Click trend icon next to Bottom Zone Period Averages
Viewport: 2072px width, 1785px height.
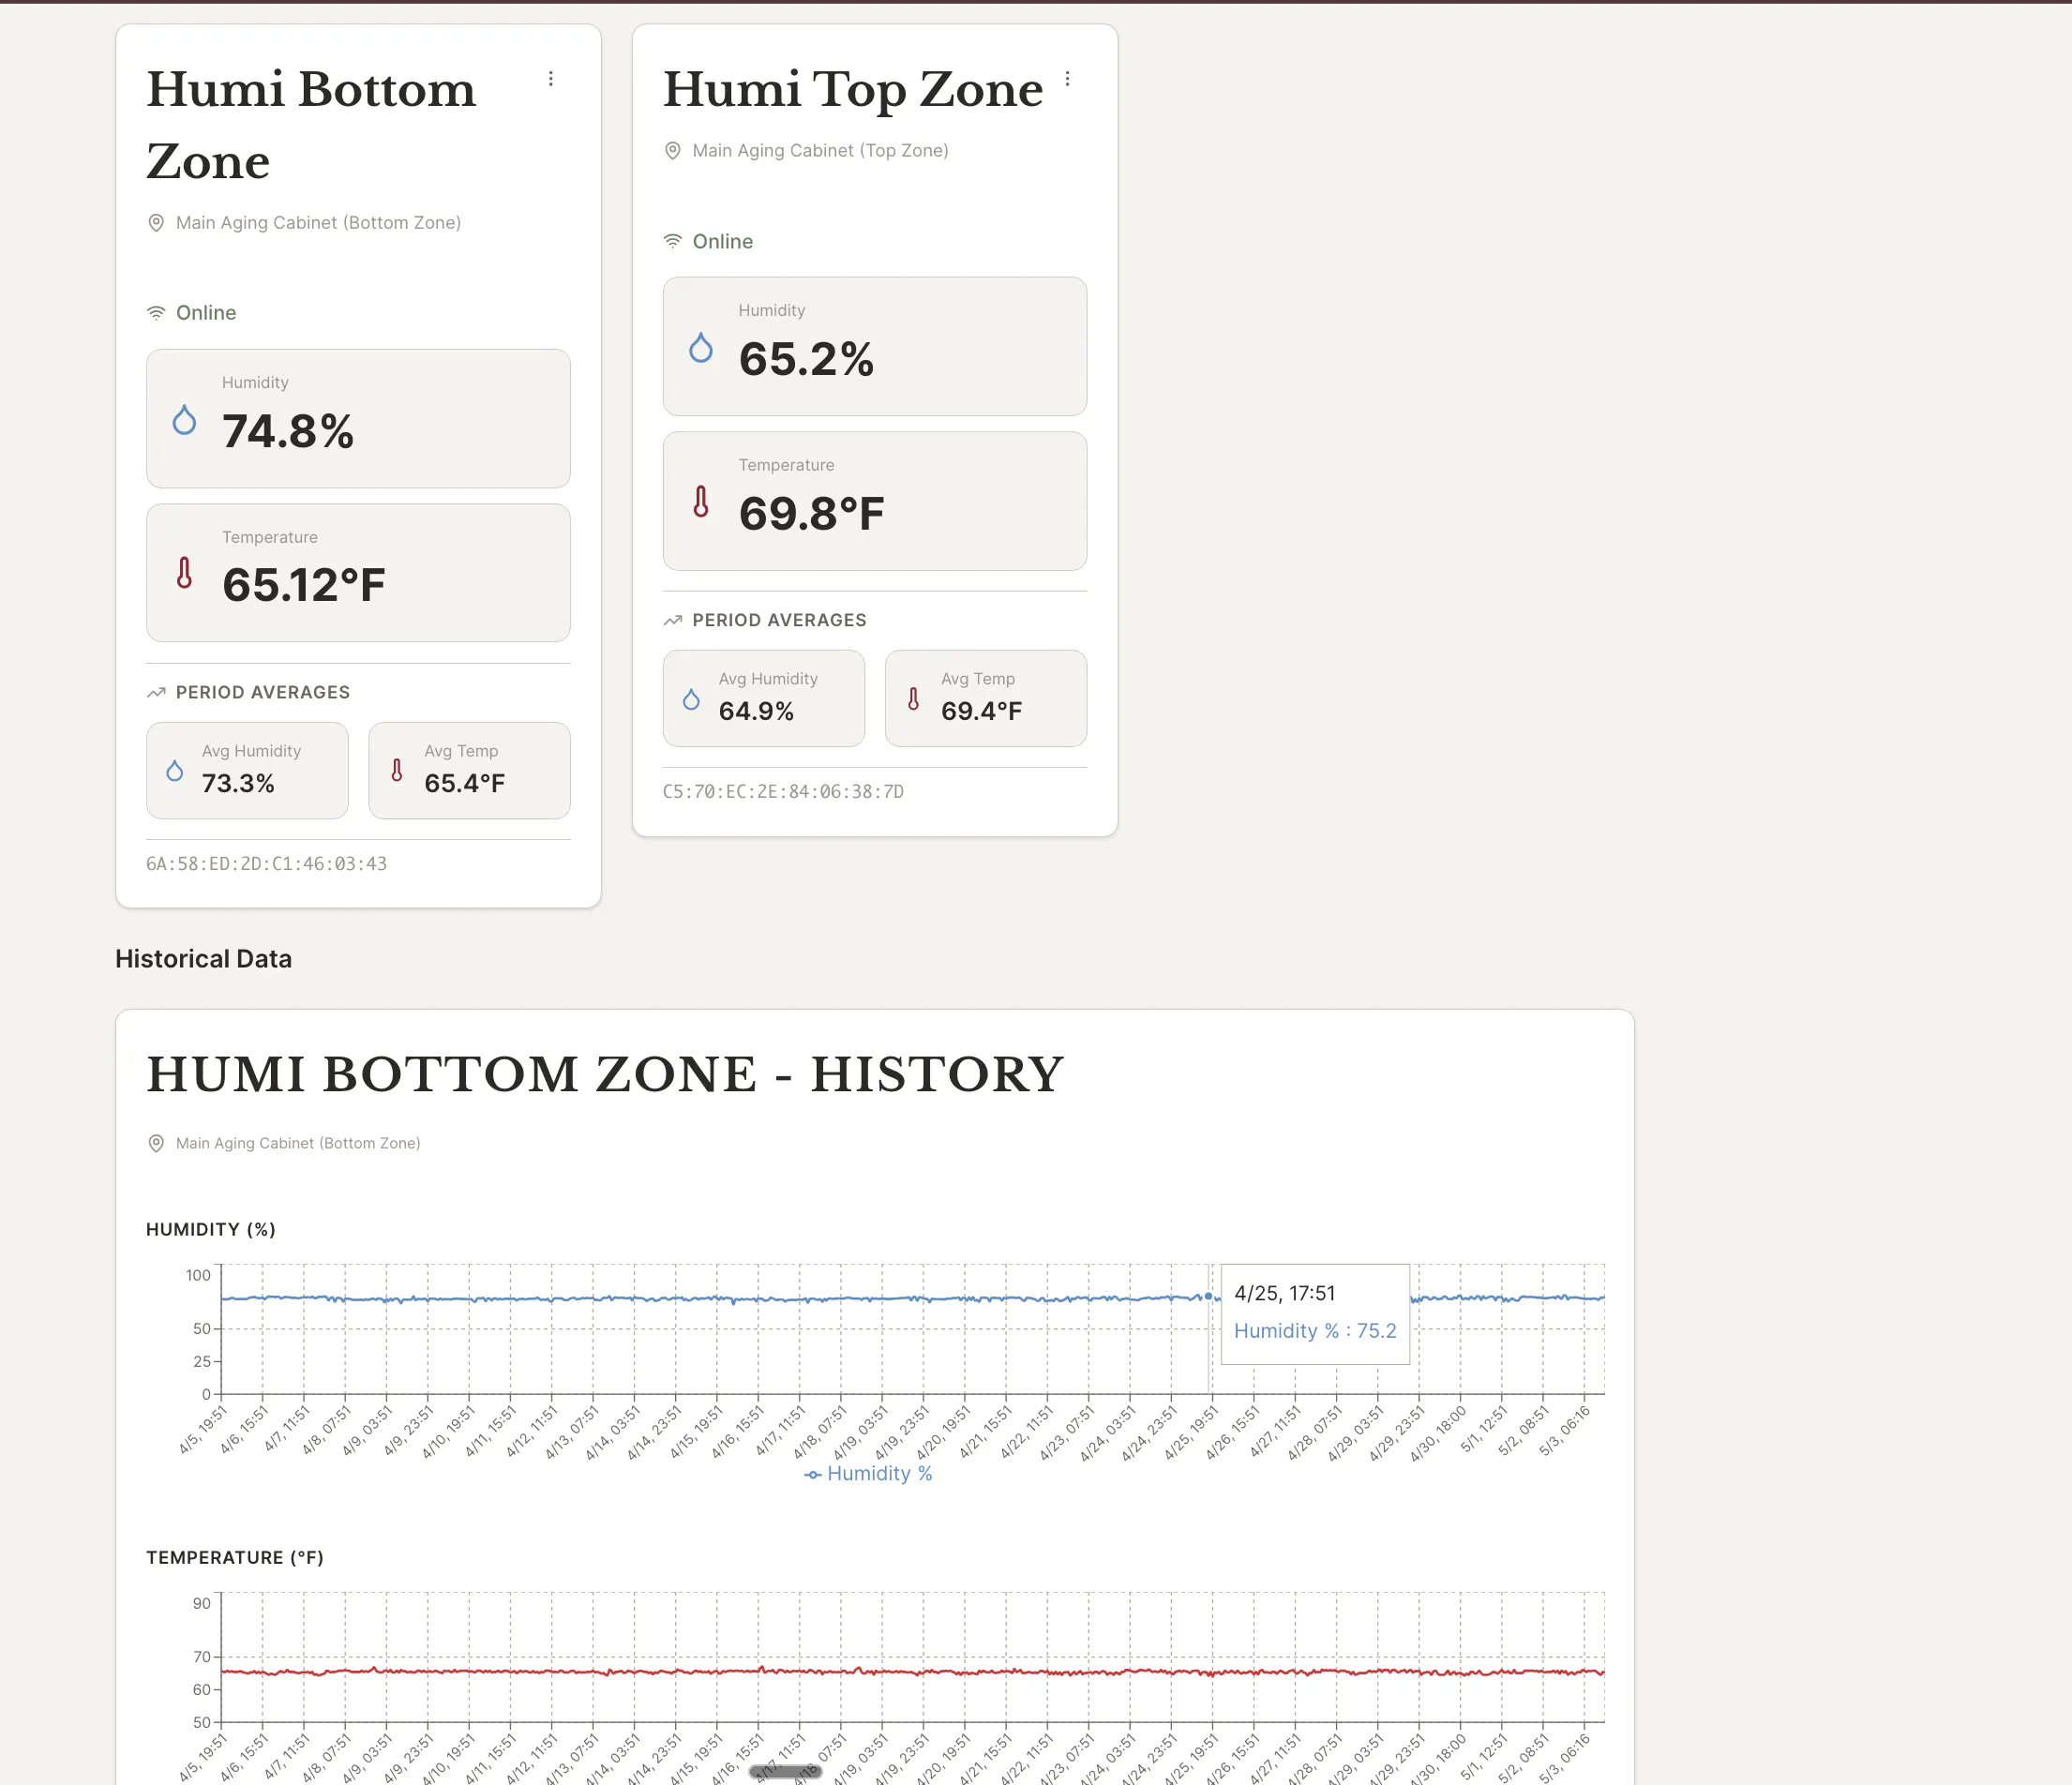156,692
